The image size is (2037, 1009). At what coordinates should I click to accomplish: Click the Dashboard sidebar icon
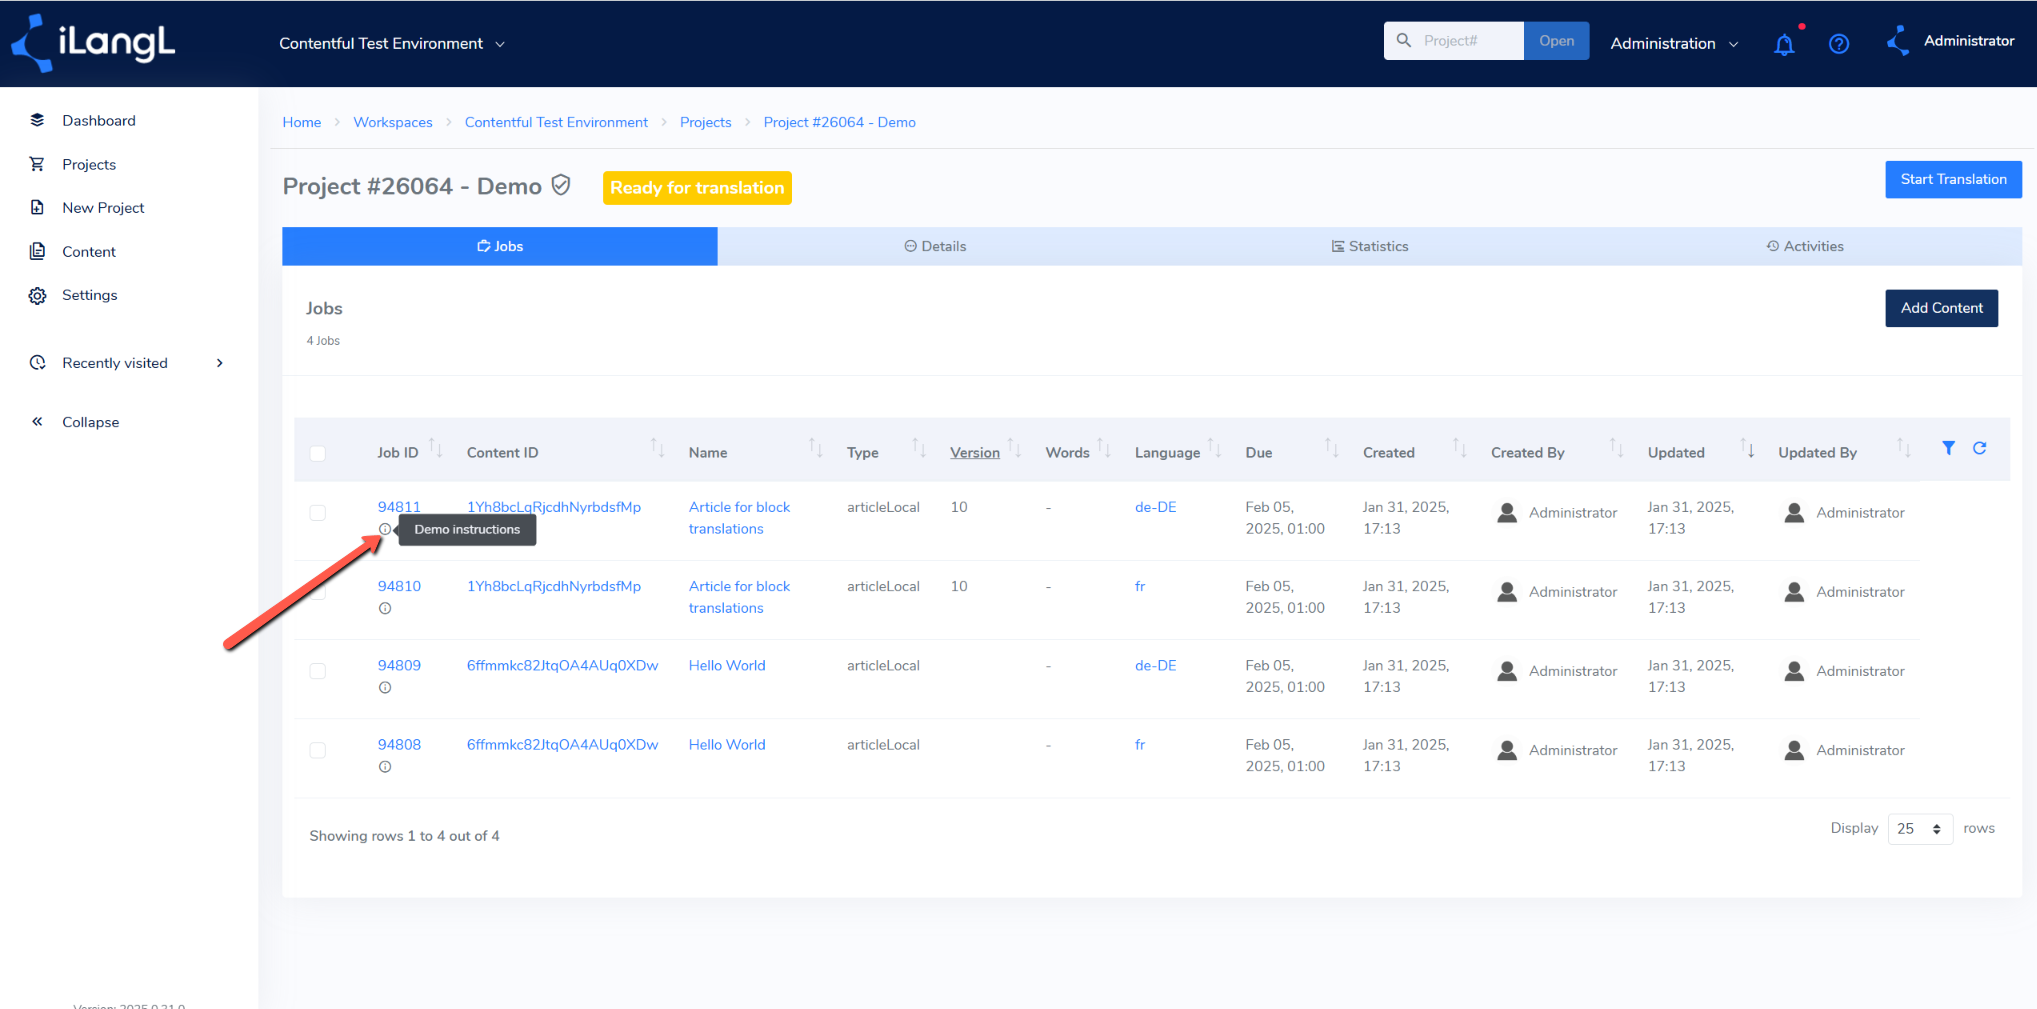(x=37, y=120)
